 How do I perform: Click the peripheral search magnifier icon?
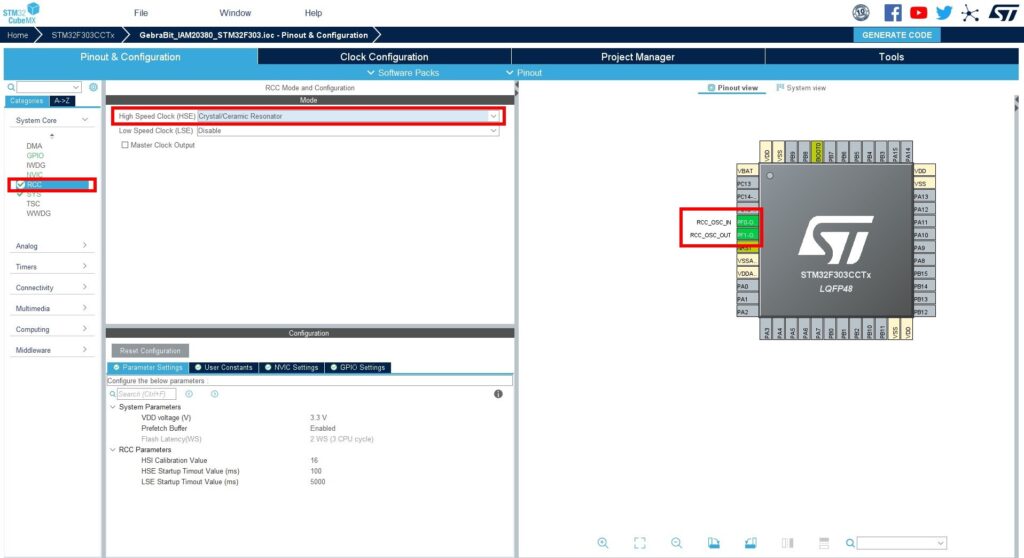click(11, 87)
